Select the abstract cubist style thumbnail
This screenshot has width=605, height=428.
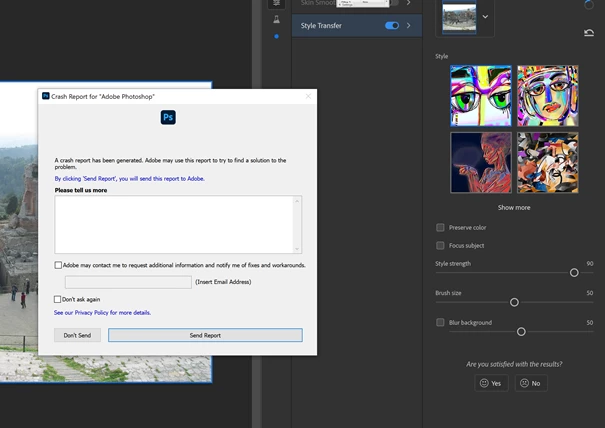[x=548, y=162]
